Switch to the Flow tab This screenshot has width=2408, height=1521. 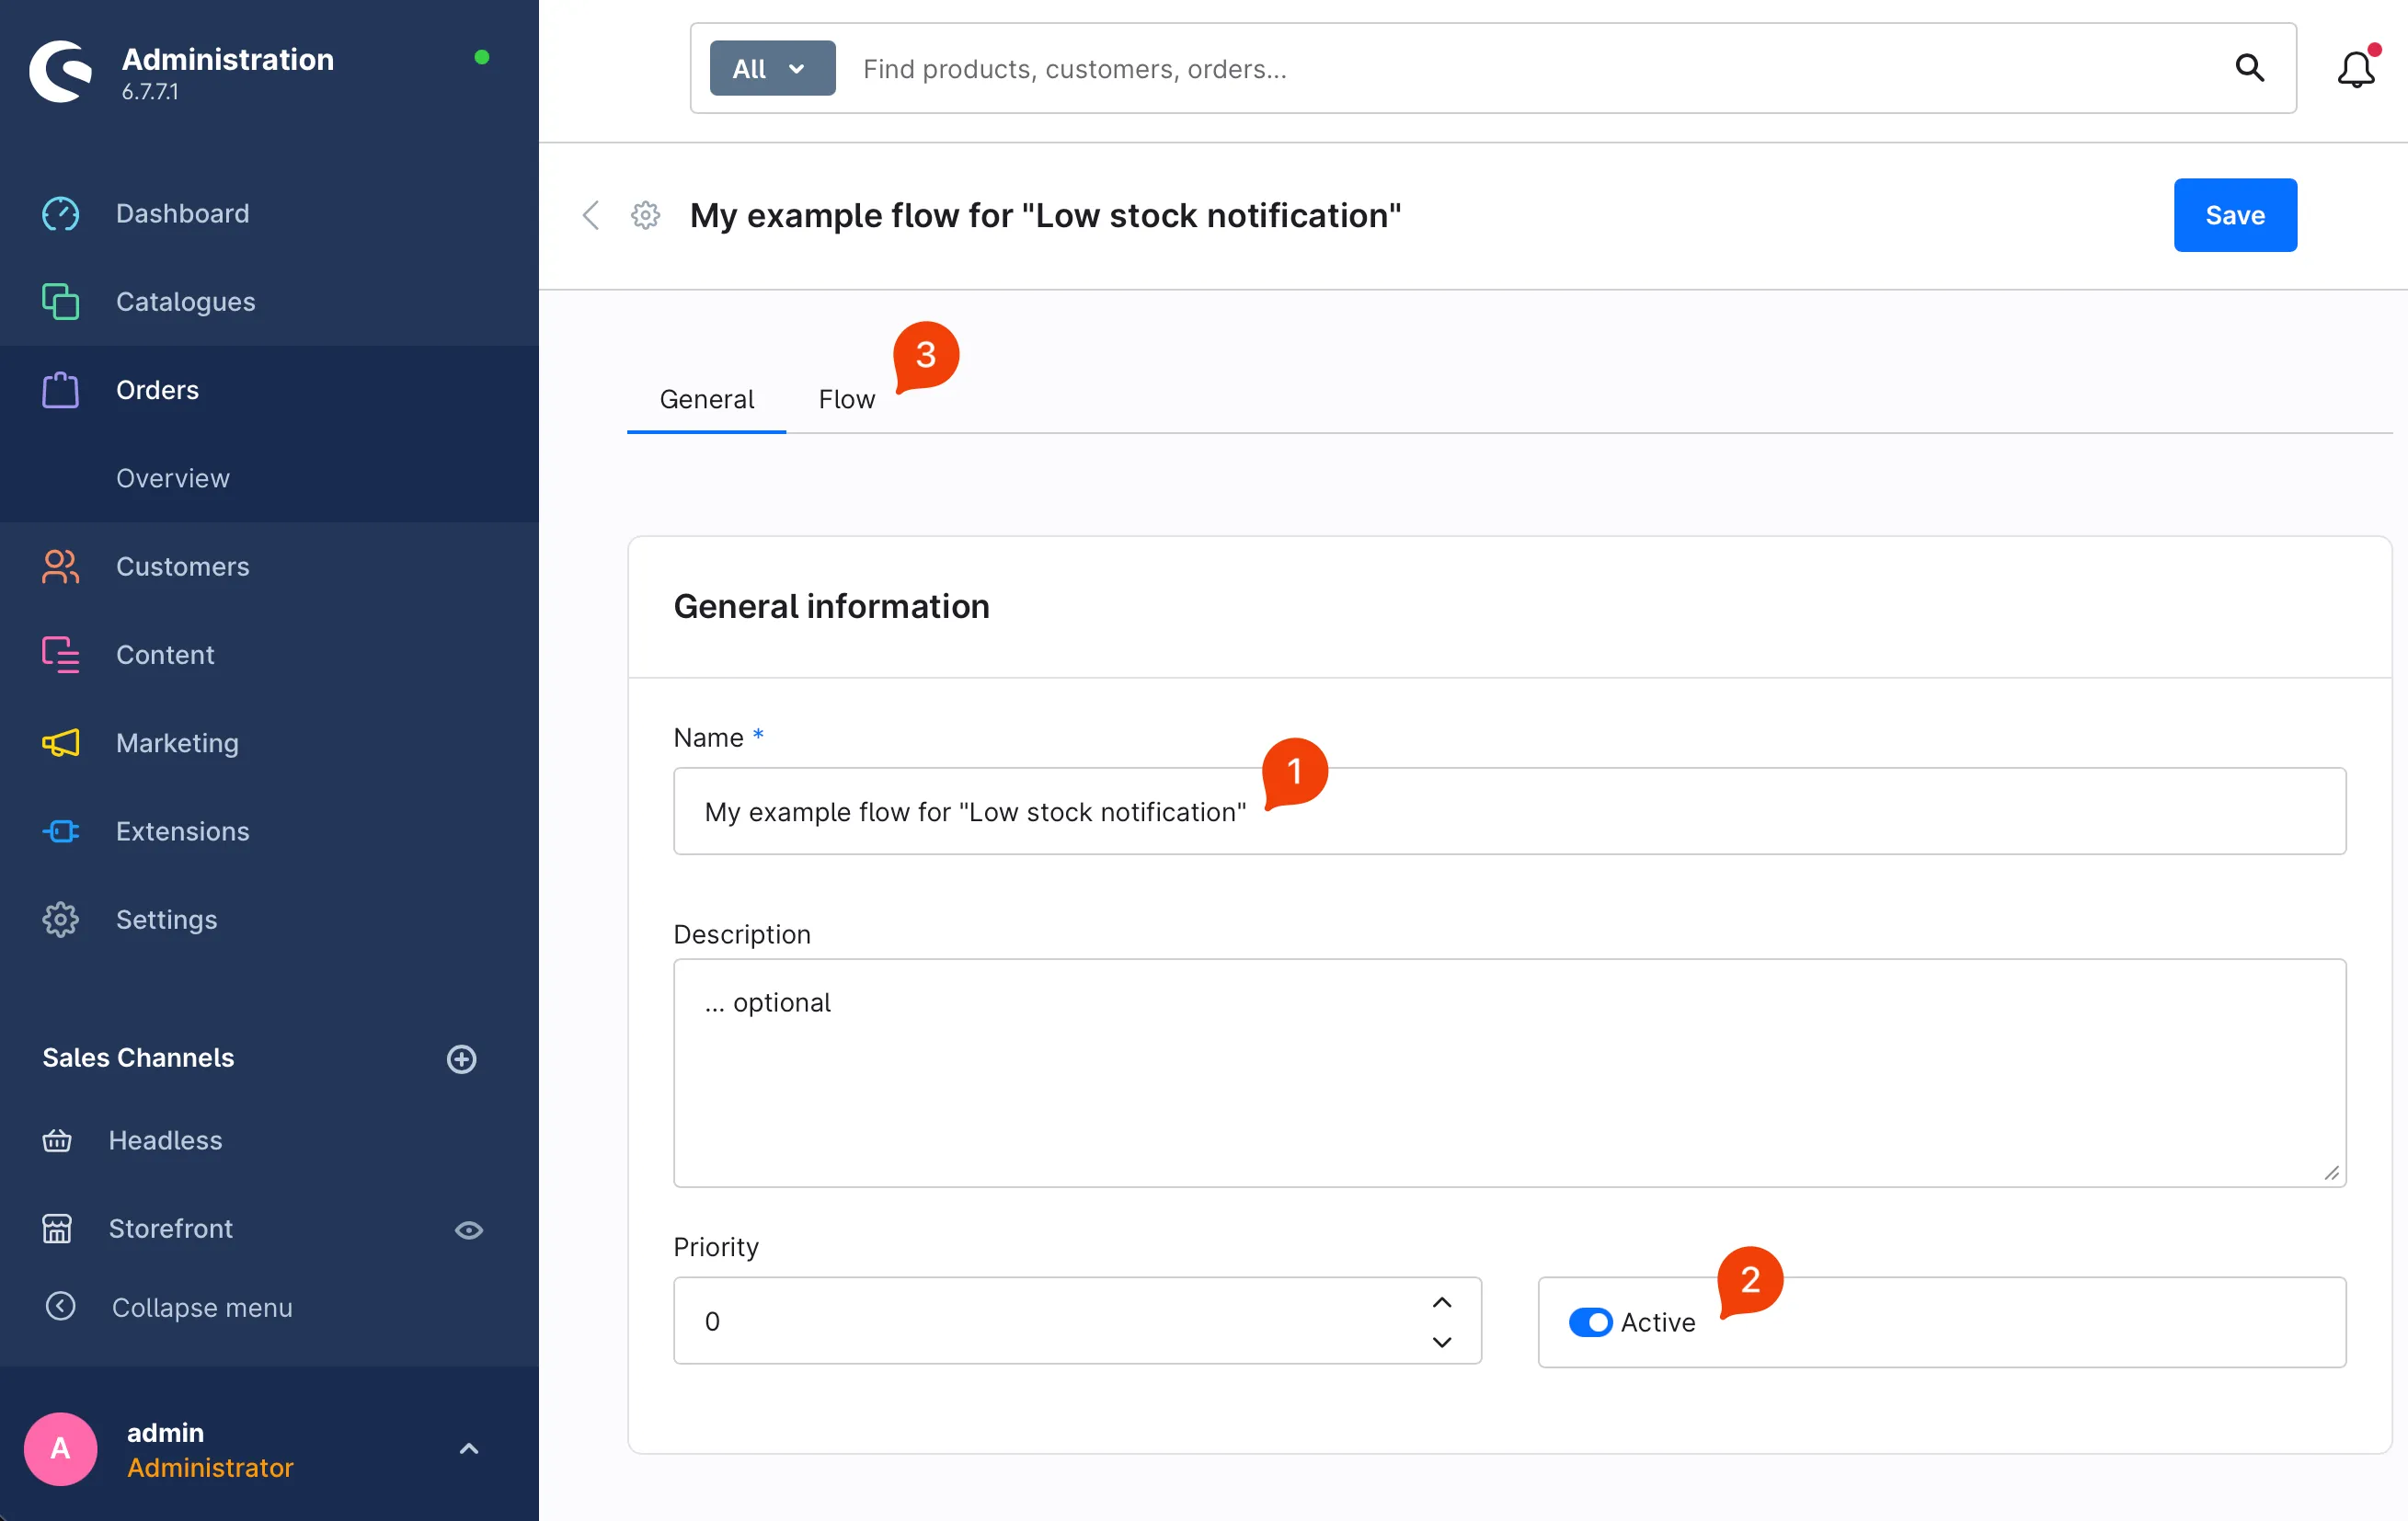point(846,399)
